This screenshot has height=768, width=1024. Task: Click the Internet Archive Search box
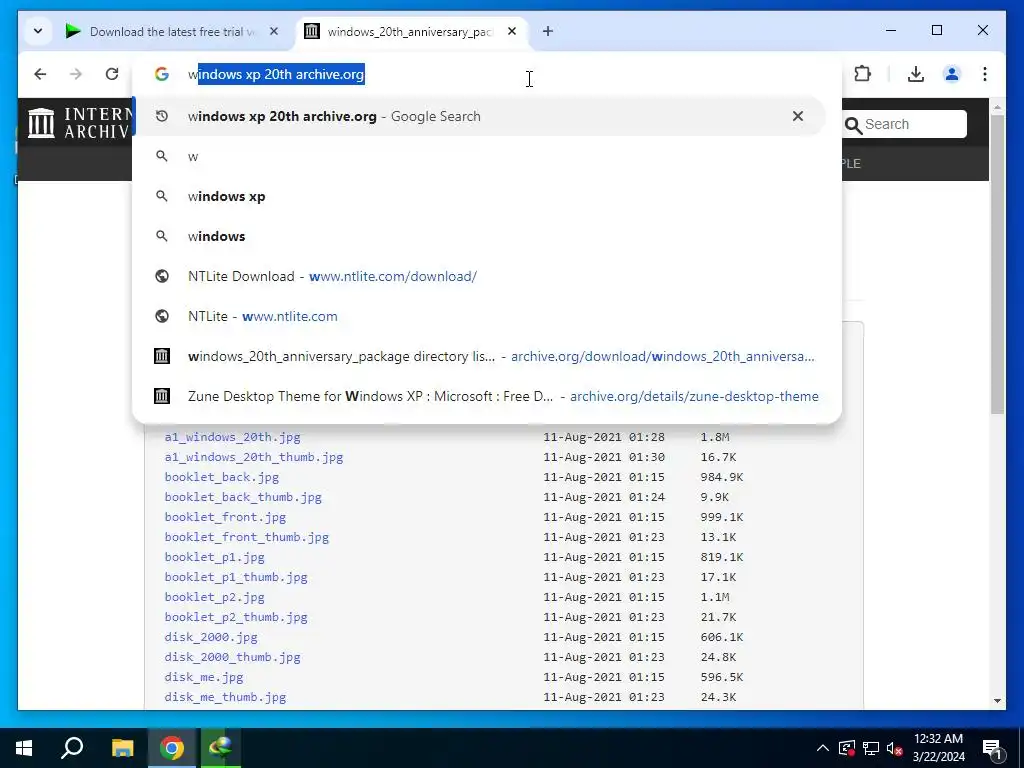(914, 124)
